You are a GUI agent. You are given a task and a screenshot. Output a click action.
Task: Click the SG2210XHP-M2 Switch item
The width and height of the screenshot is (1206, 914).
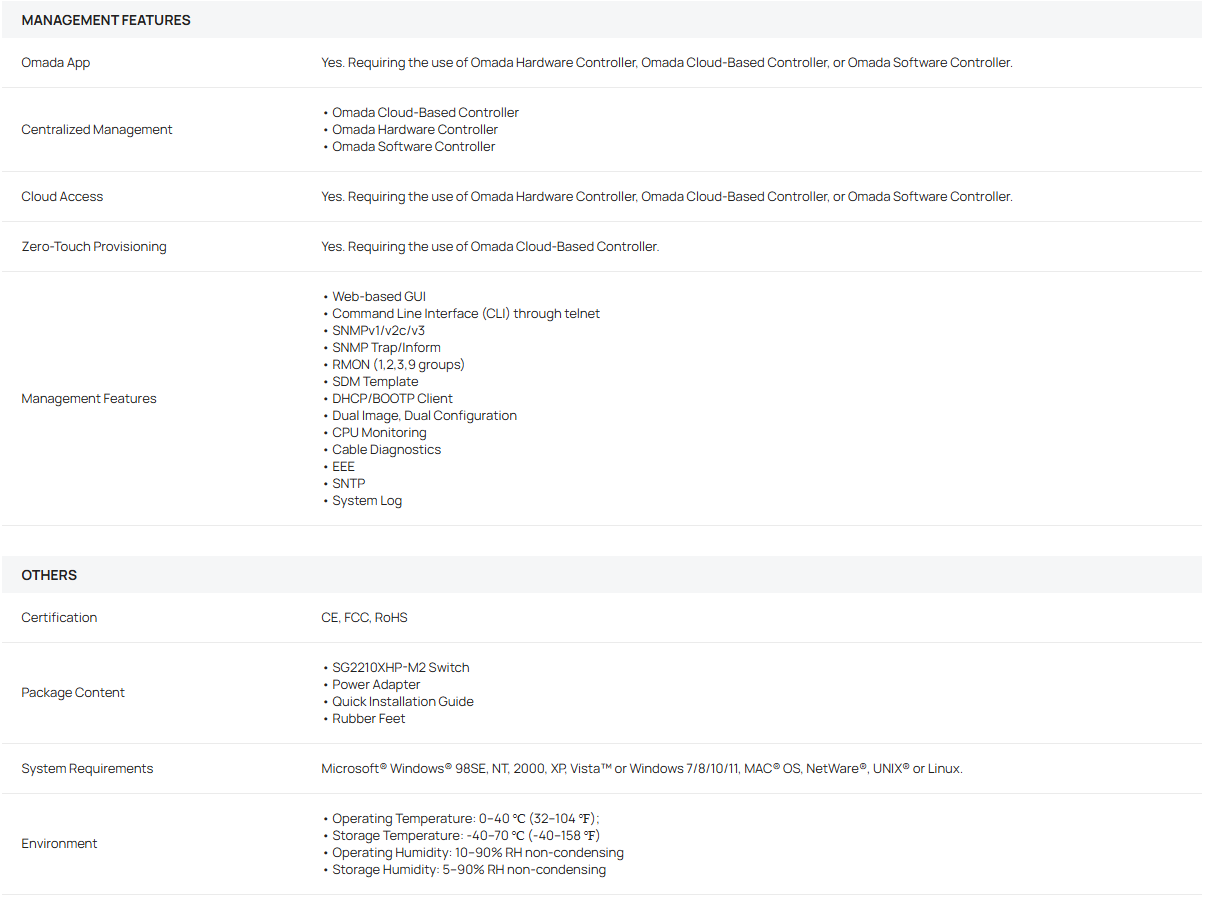(400, 667)
